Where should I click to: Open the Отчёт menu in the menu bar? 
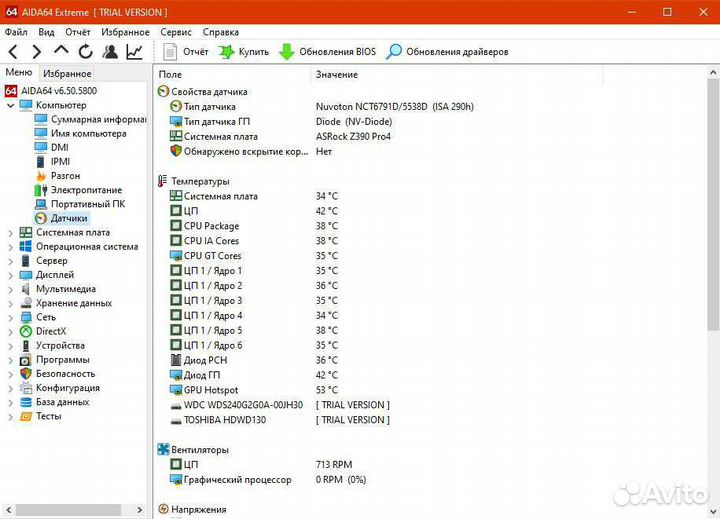pyautogui.click(x=78, y=32)
